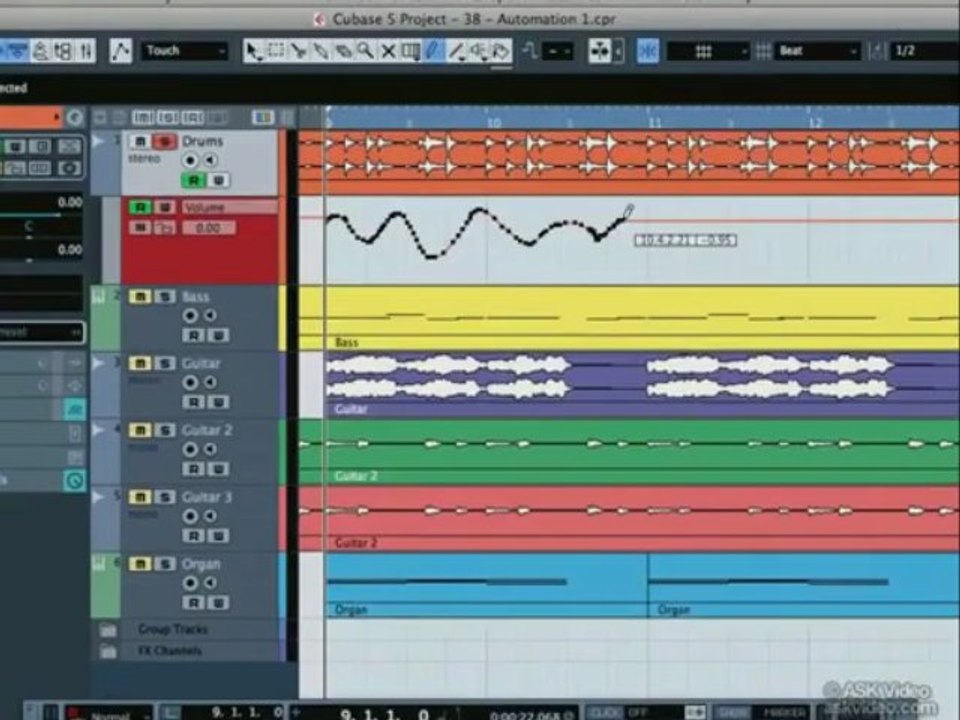
Task: Lock the Volume automation lane
Action: tap(164, 228)
